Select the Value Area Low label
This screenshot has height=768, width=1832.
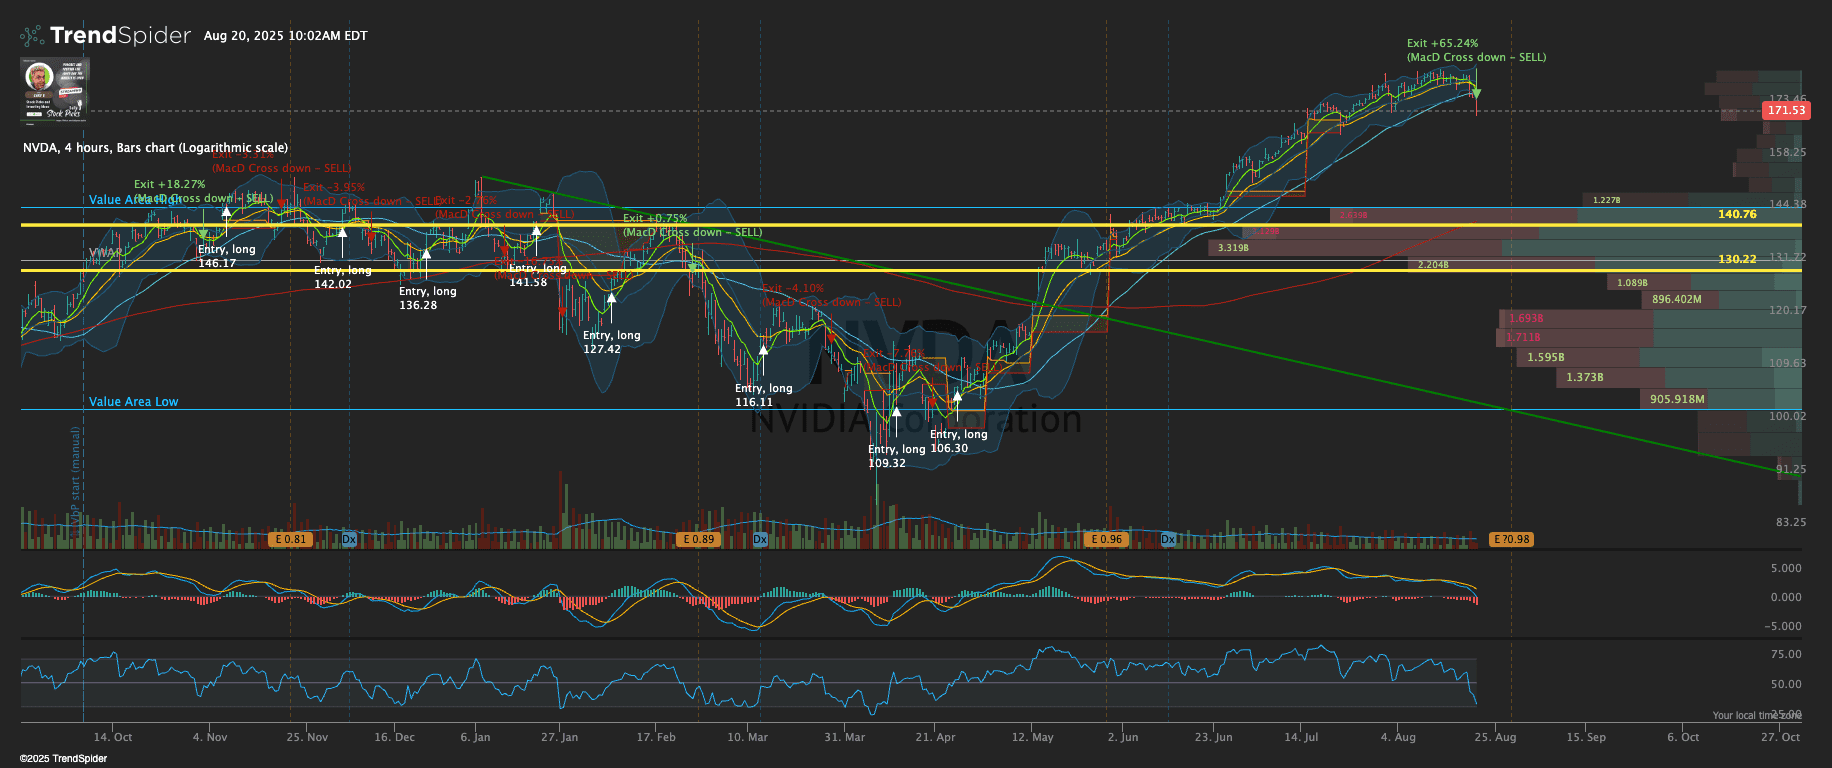tap(133, 402)
